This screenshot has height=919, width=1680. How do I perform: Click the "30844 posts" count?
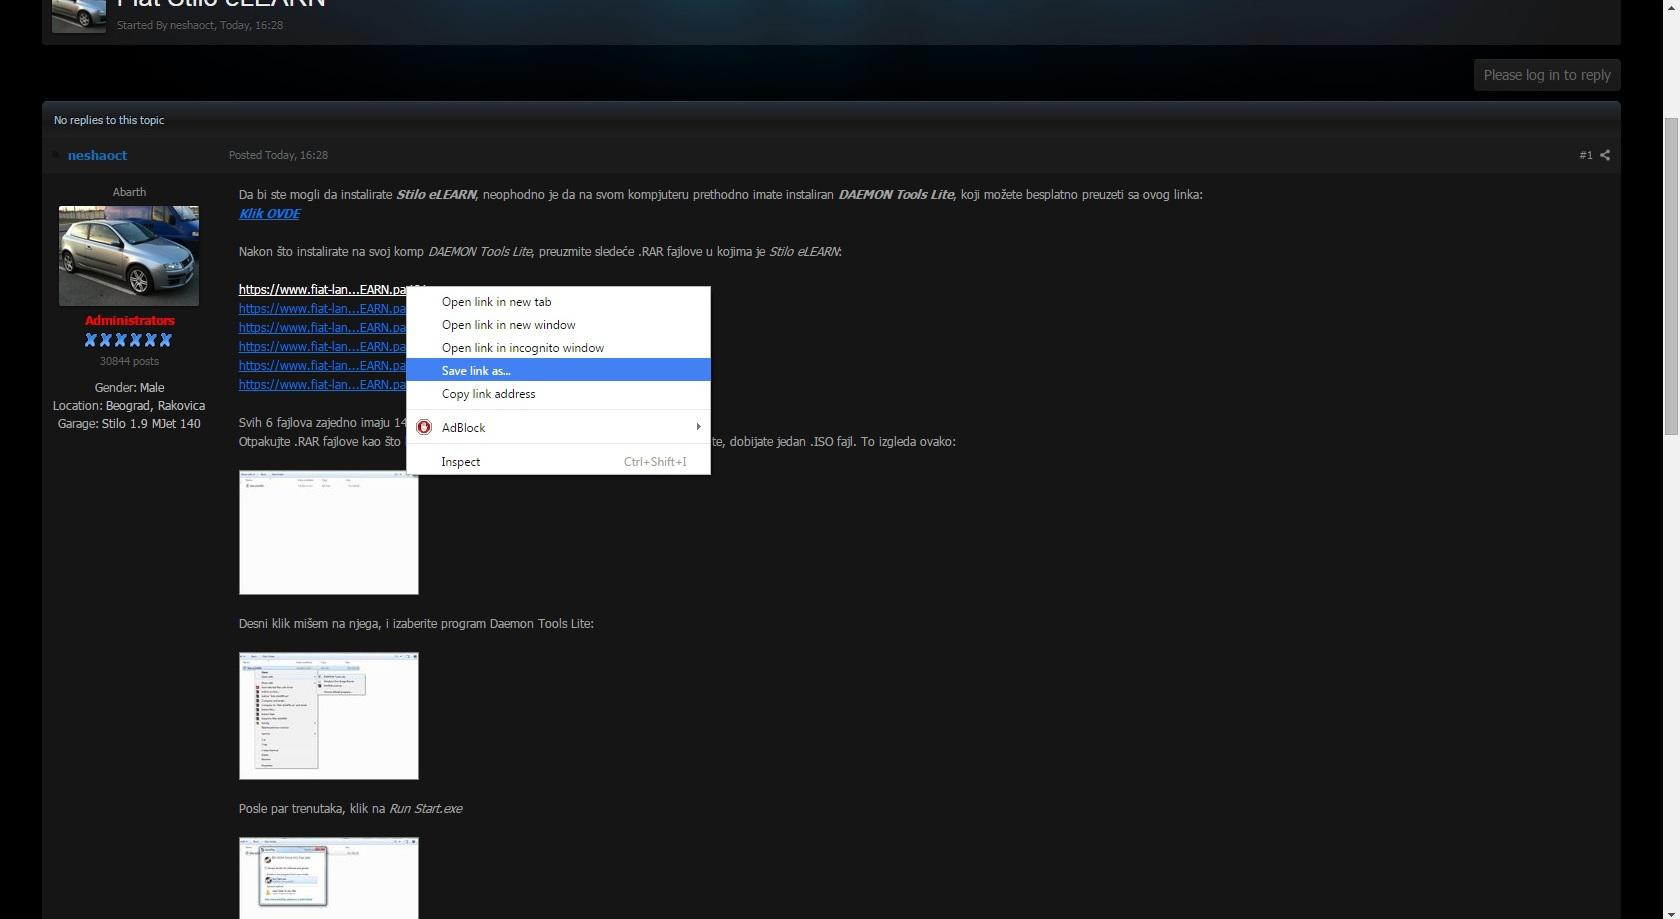point(129,361)
